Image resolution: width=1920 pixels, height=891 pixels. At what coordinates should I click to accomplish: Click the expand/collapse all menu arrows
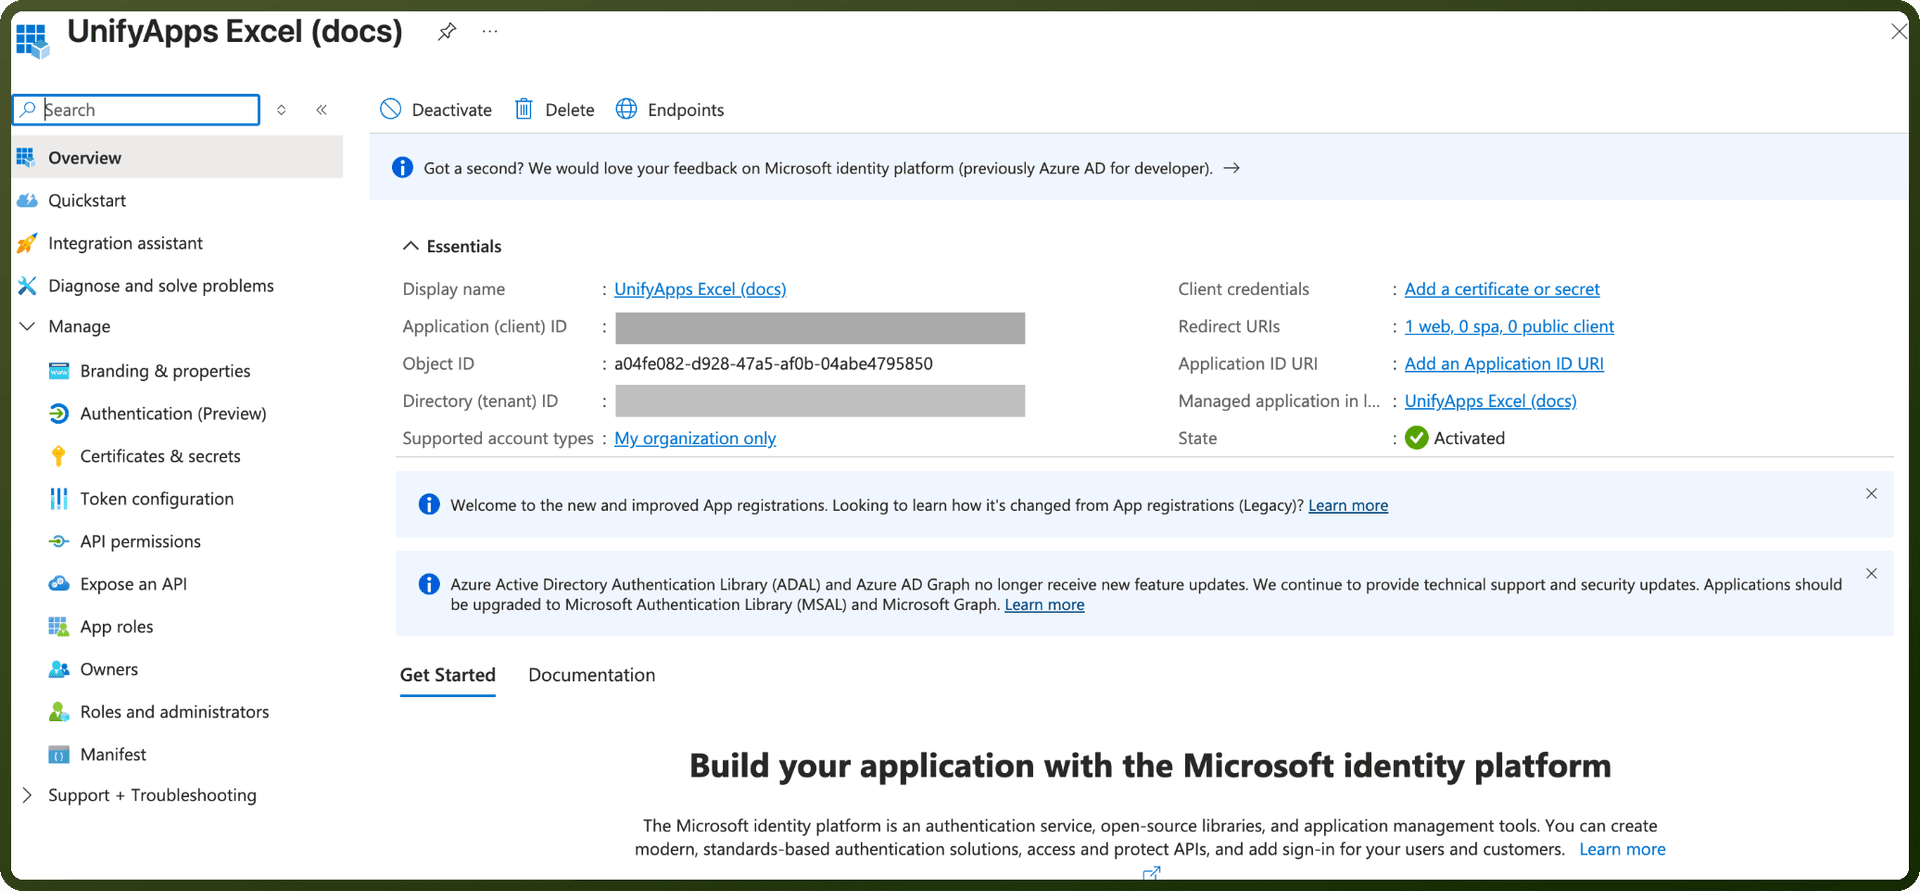point(282,110)
